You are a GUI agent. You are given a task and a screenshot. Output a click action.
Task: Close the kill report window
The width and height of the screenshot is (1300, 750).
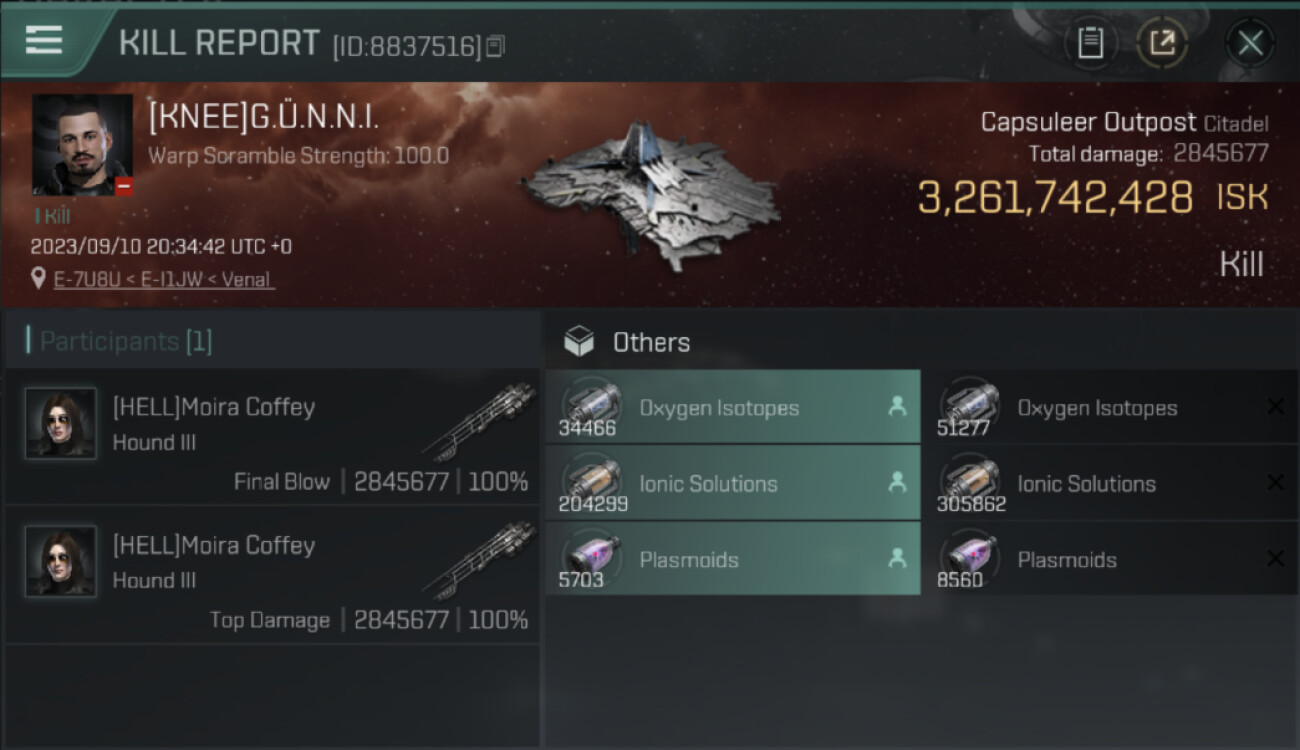tap(1250, 43)
